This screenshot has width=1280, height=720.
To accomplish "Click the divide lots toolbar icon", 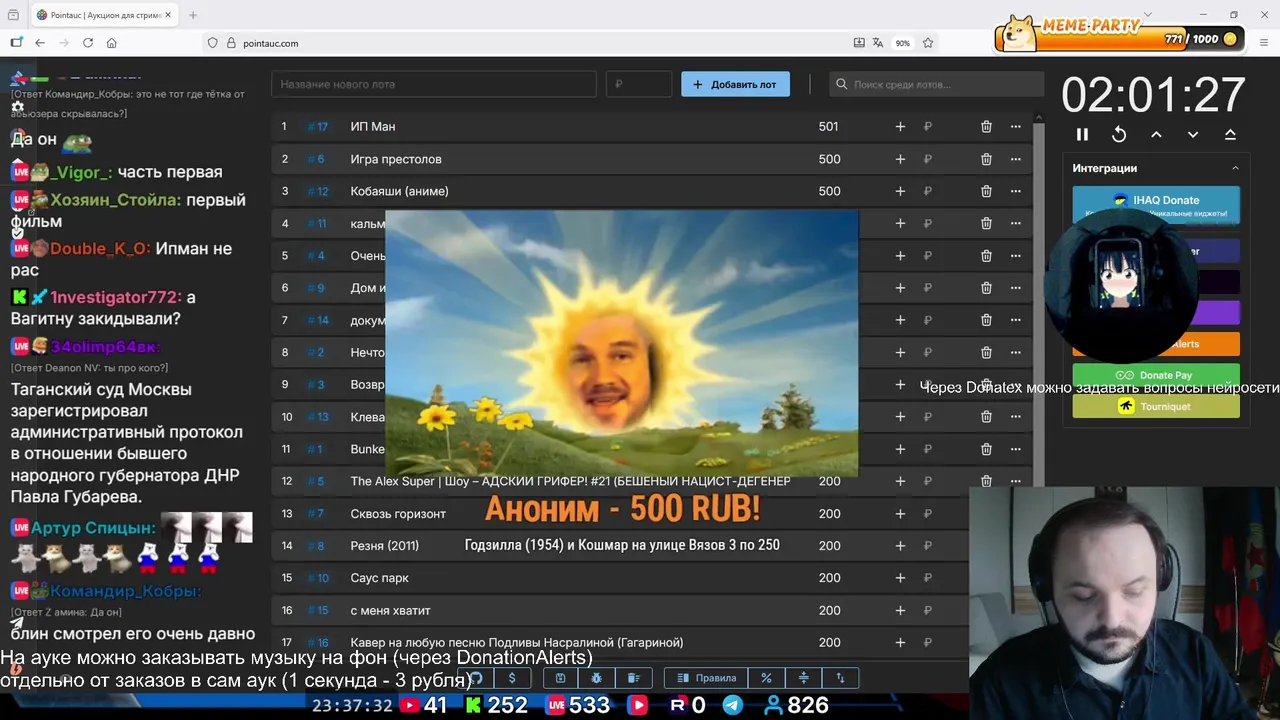I will (x=803, y=678).
